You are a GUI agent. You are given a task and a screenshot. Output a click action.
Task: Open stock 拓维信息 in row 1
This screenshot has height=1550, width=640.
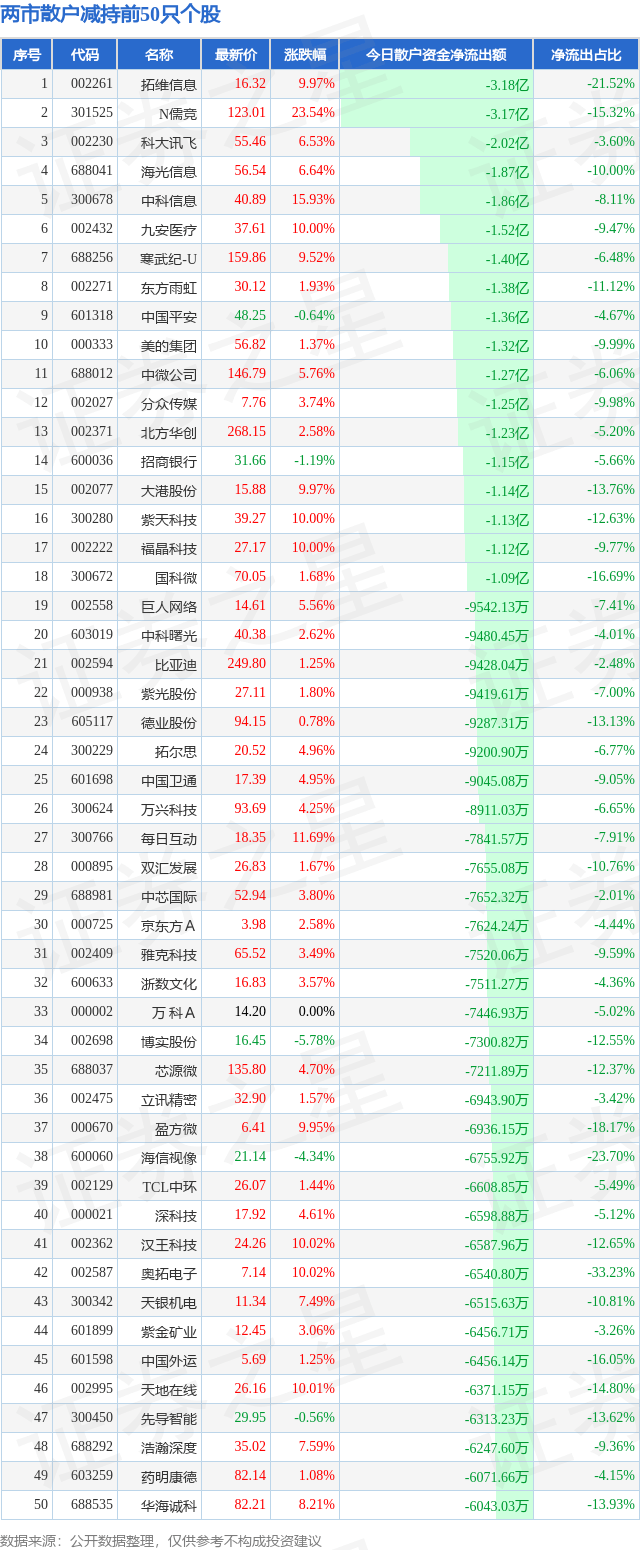click(169, 85)
